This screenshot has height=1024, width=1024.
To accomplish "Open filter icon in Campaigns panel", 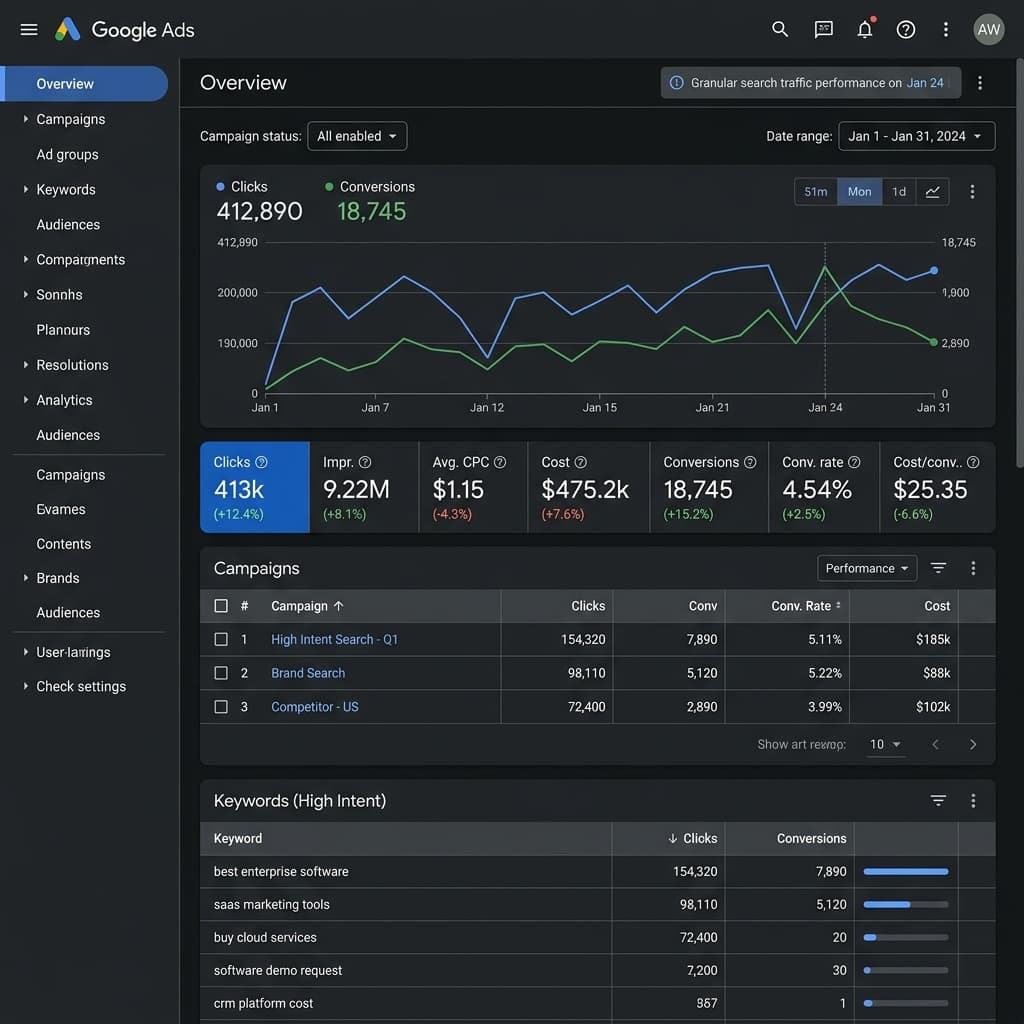I will click(x=938, y=568).
